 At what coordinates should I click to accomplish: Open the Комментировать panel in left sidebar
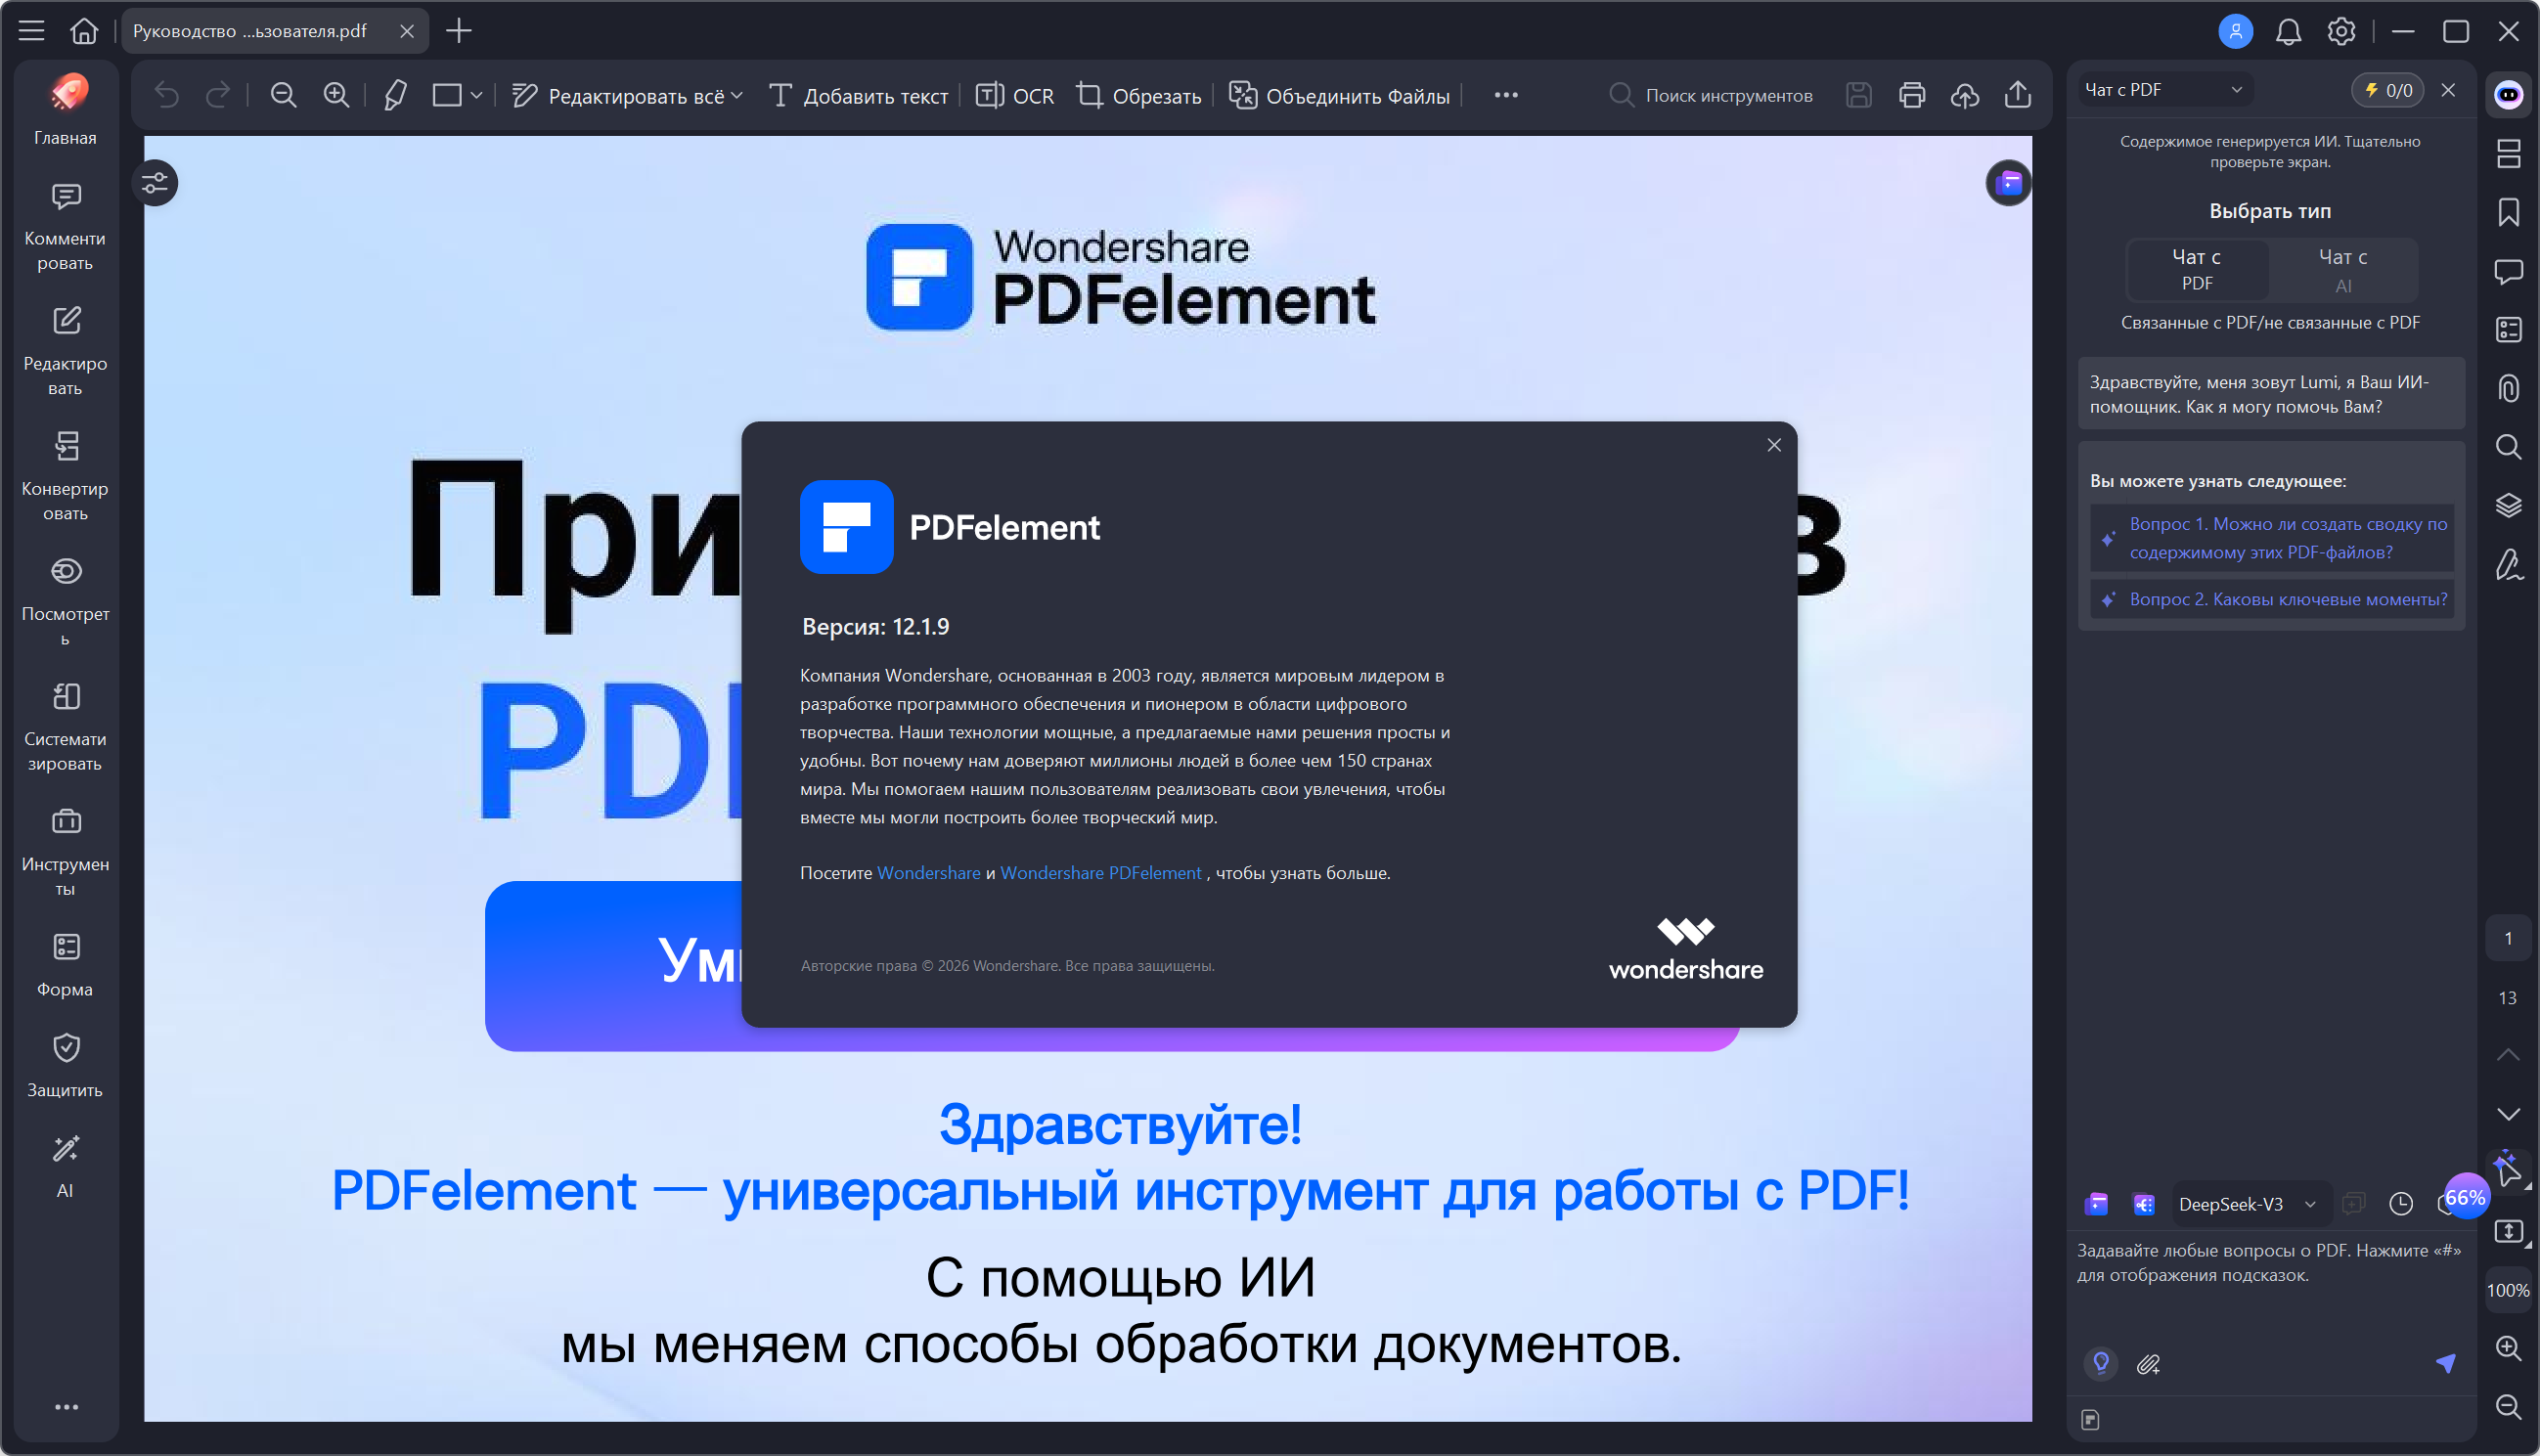pyautogui.click(x=64, y=222)
